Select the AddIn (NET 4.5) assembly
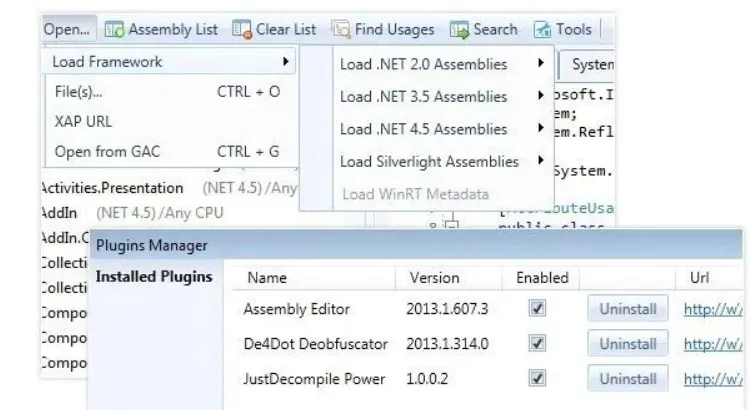Screen dimensions: 750x410 (x=132, y=213)
